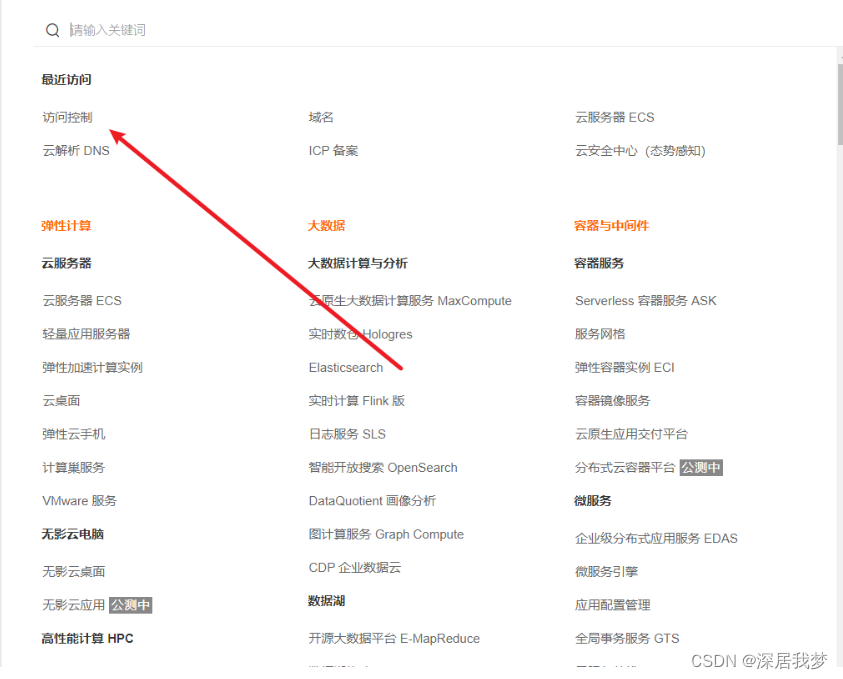843x679 pixels.
Task: Open DataQuotient 画像分析
Action: click(372, 501)
